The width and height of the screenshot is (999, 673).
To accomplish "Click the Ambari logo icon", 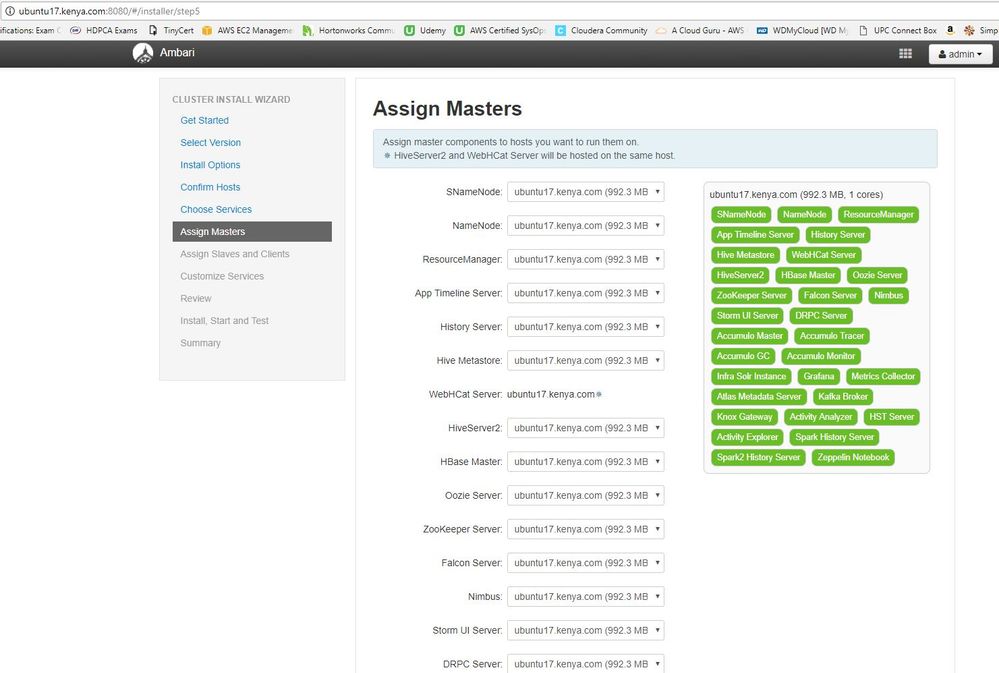I will [x=143, y=53].
